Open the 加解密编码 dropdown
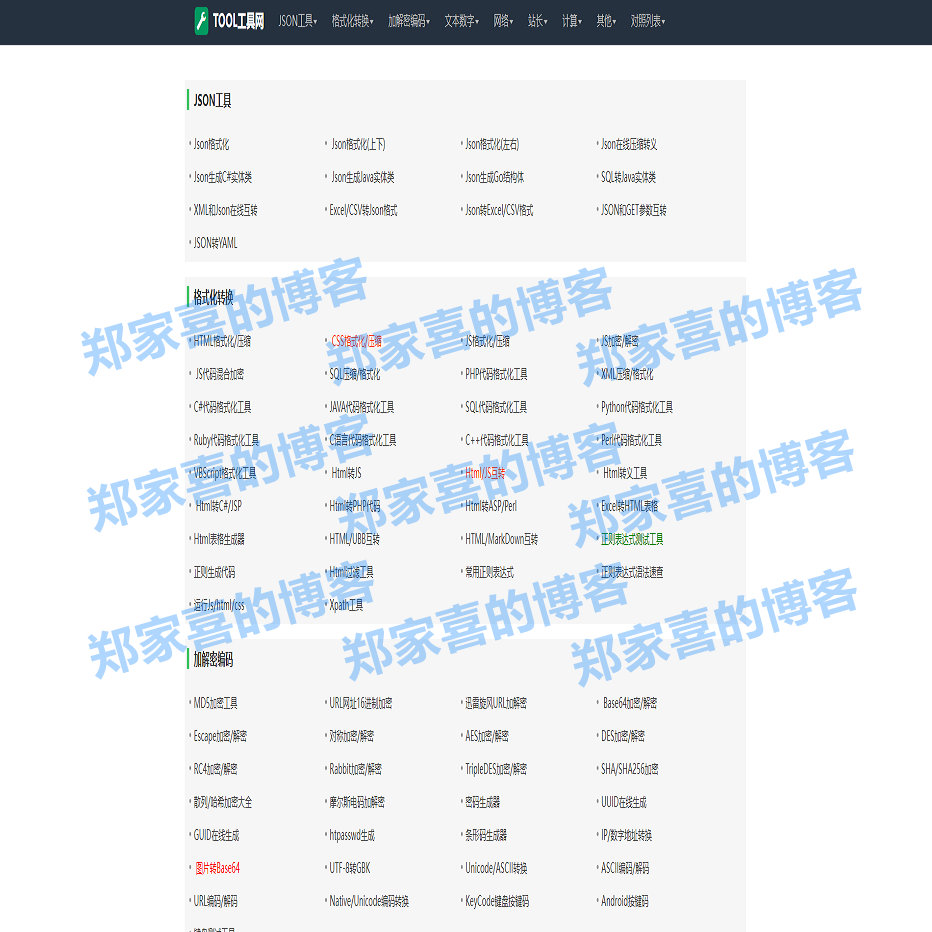 (x=406, y=21)
